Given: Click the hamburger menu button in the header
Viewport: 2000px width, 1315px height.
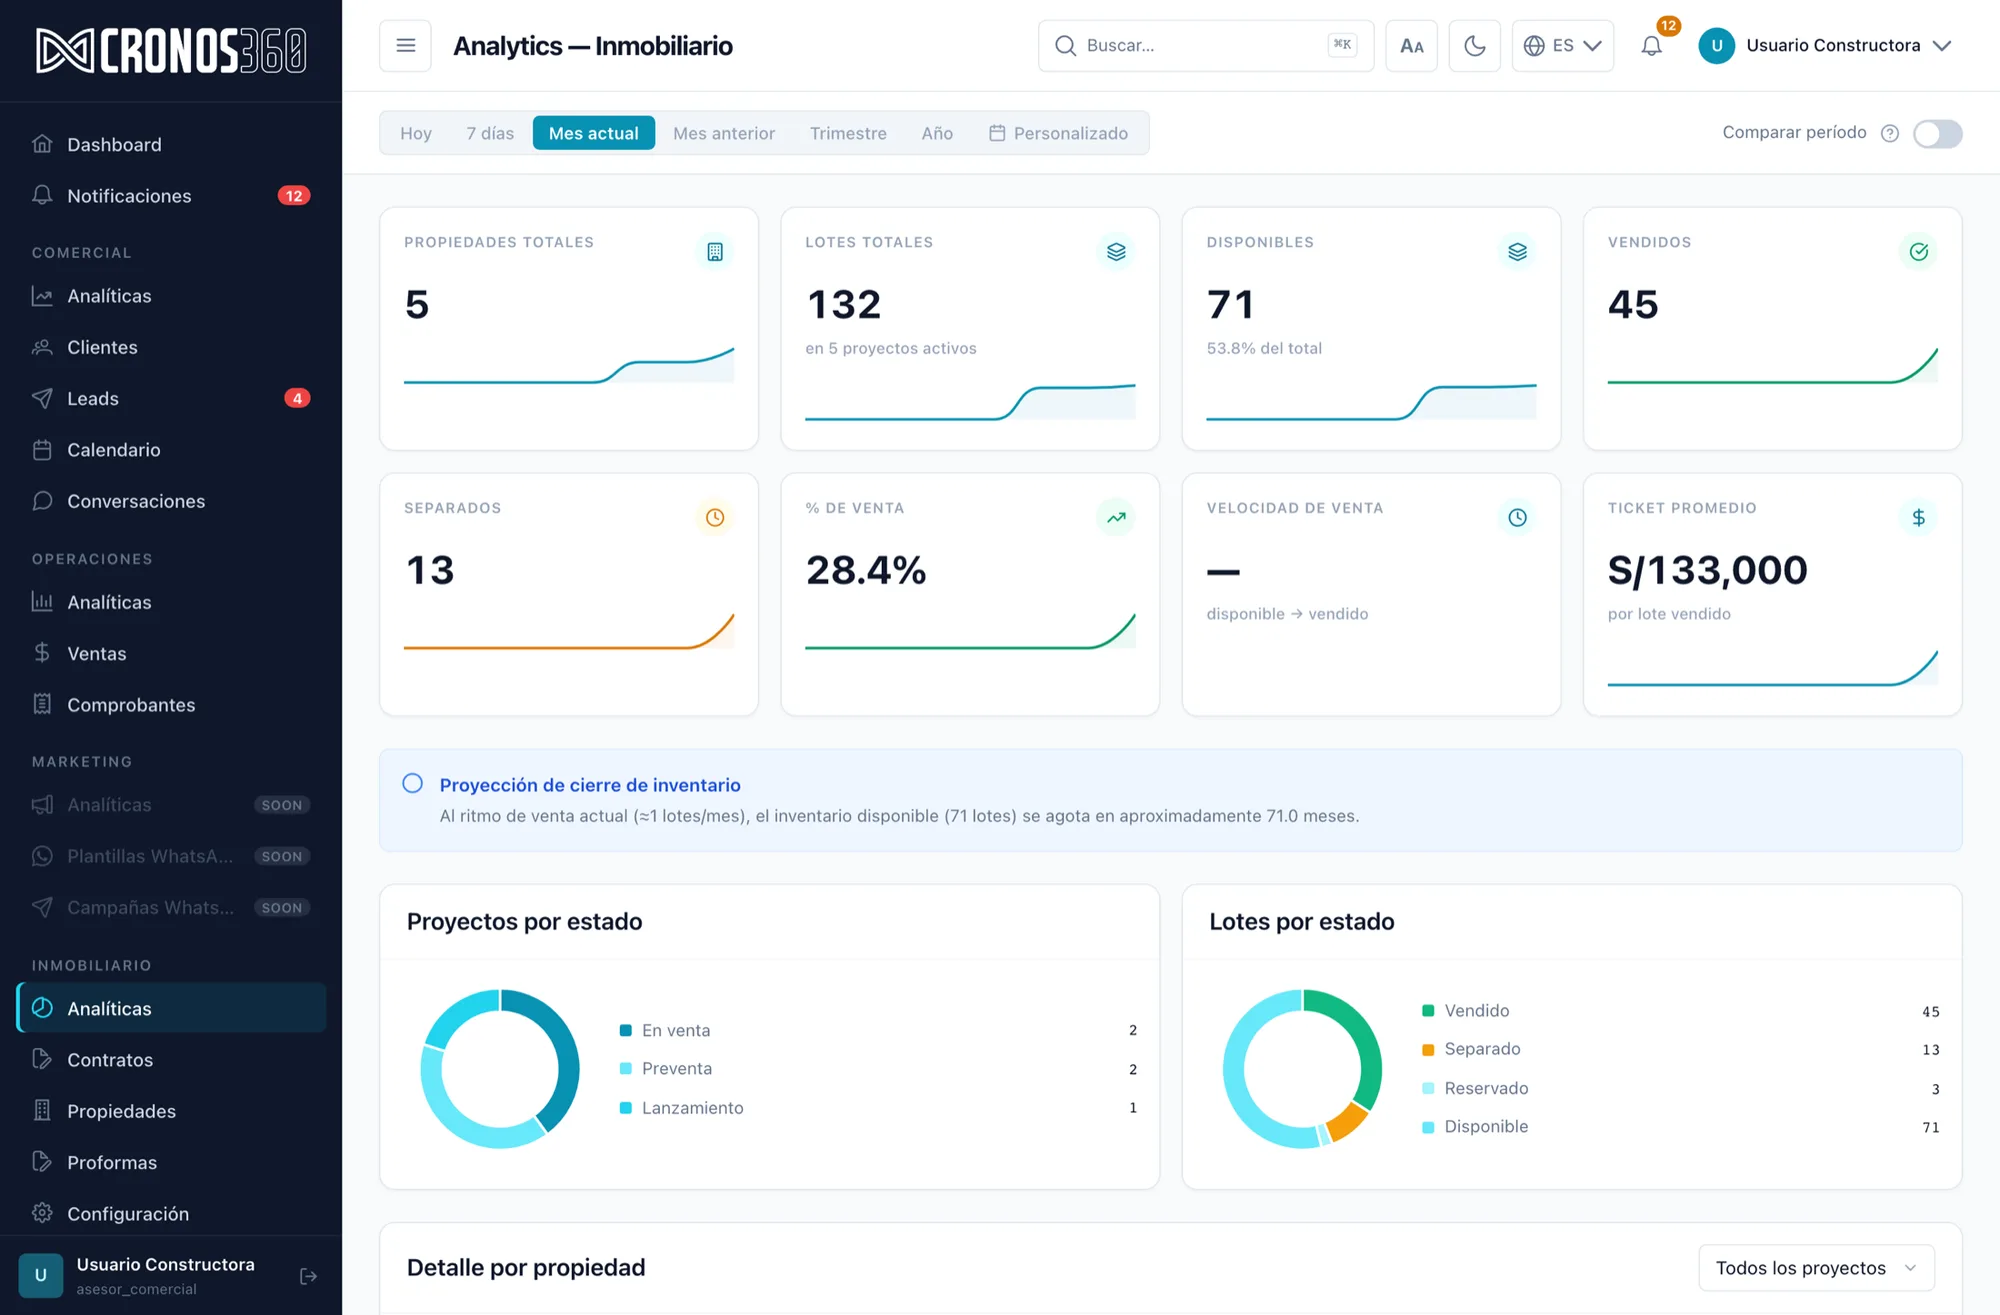Looking at the screenshot, I should (x=405, y=46).
